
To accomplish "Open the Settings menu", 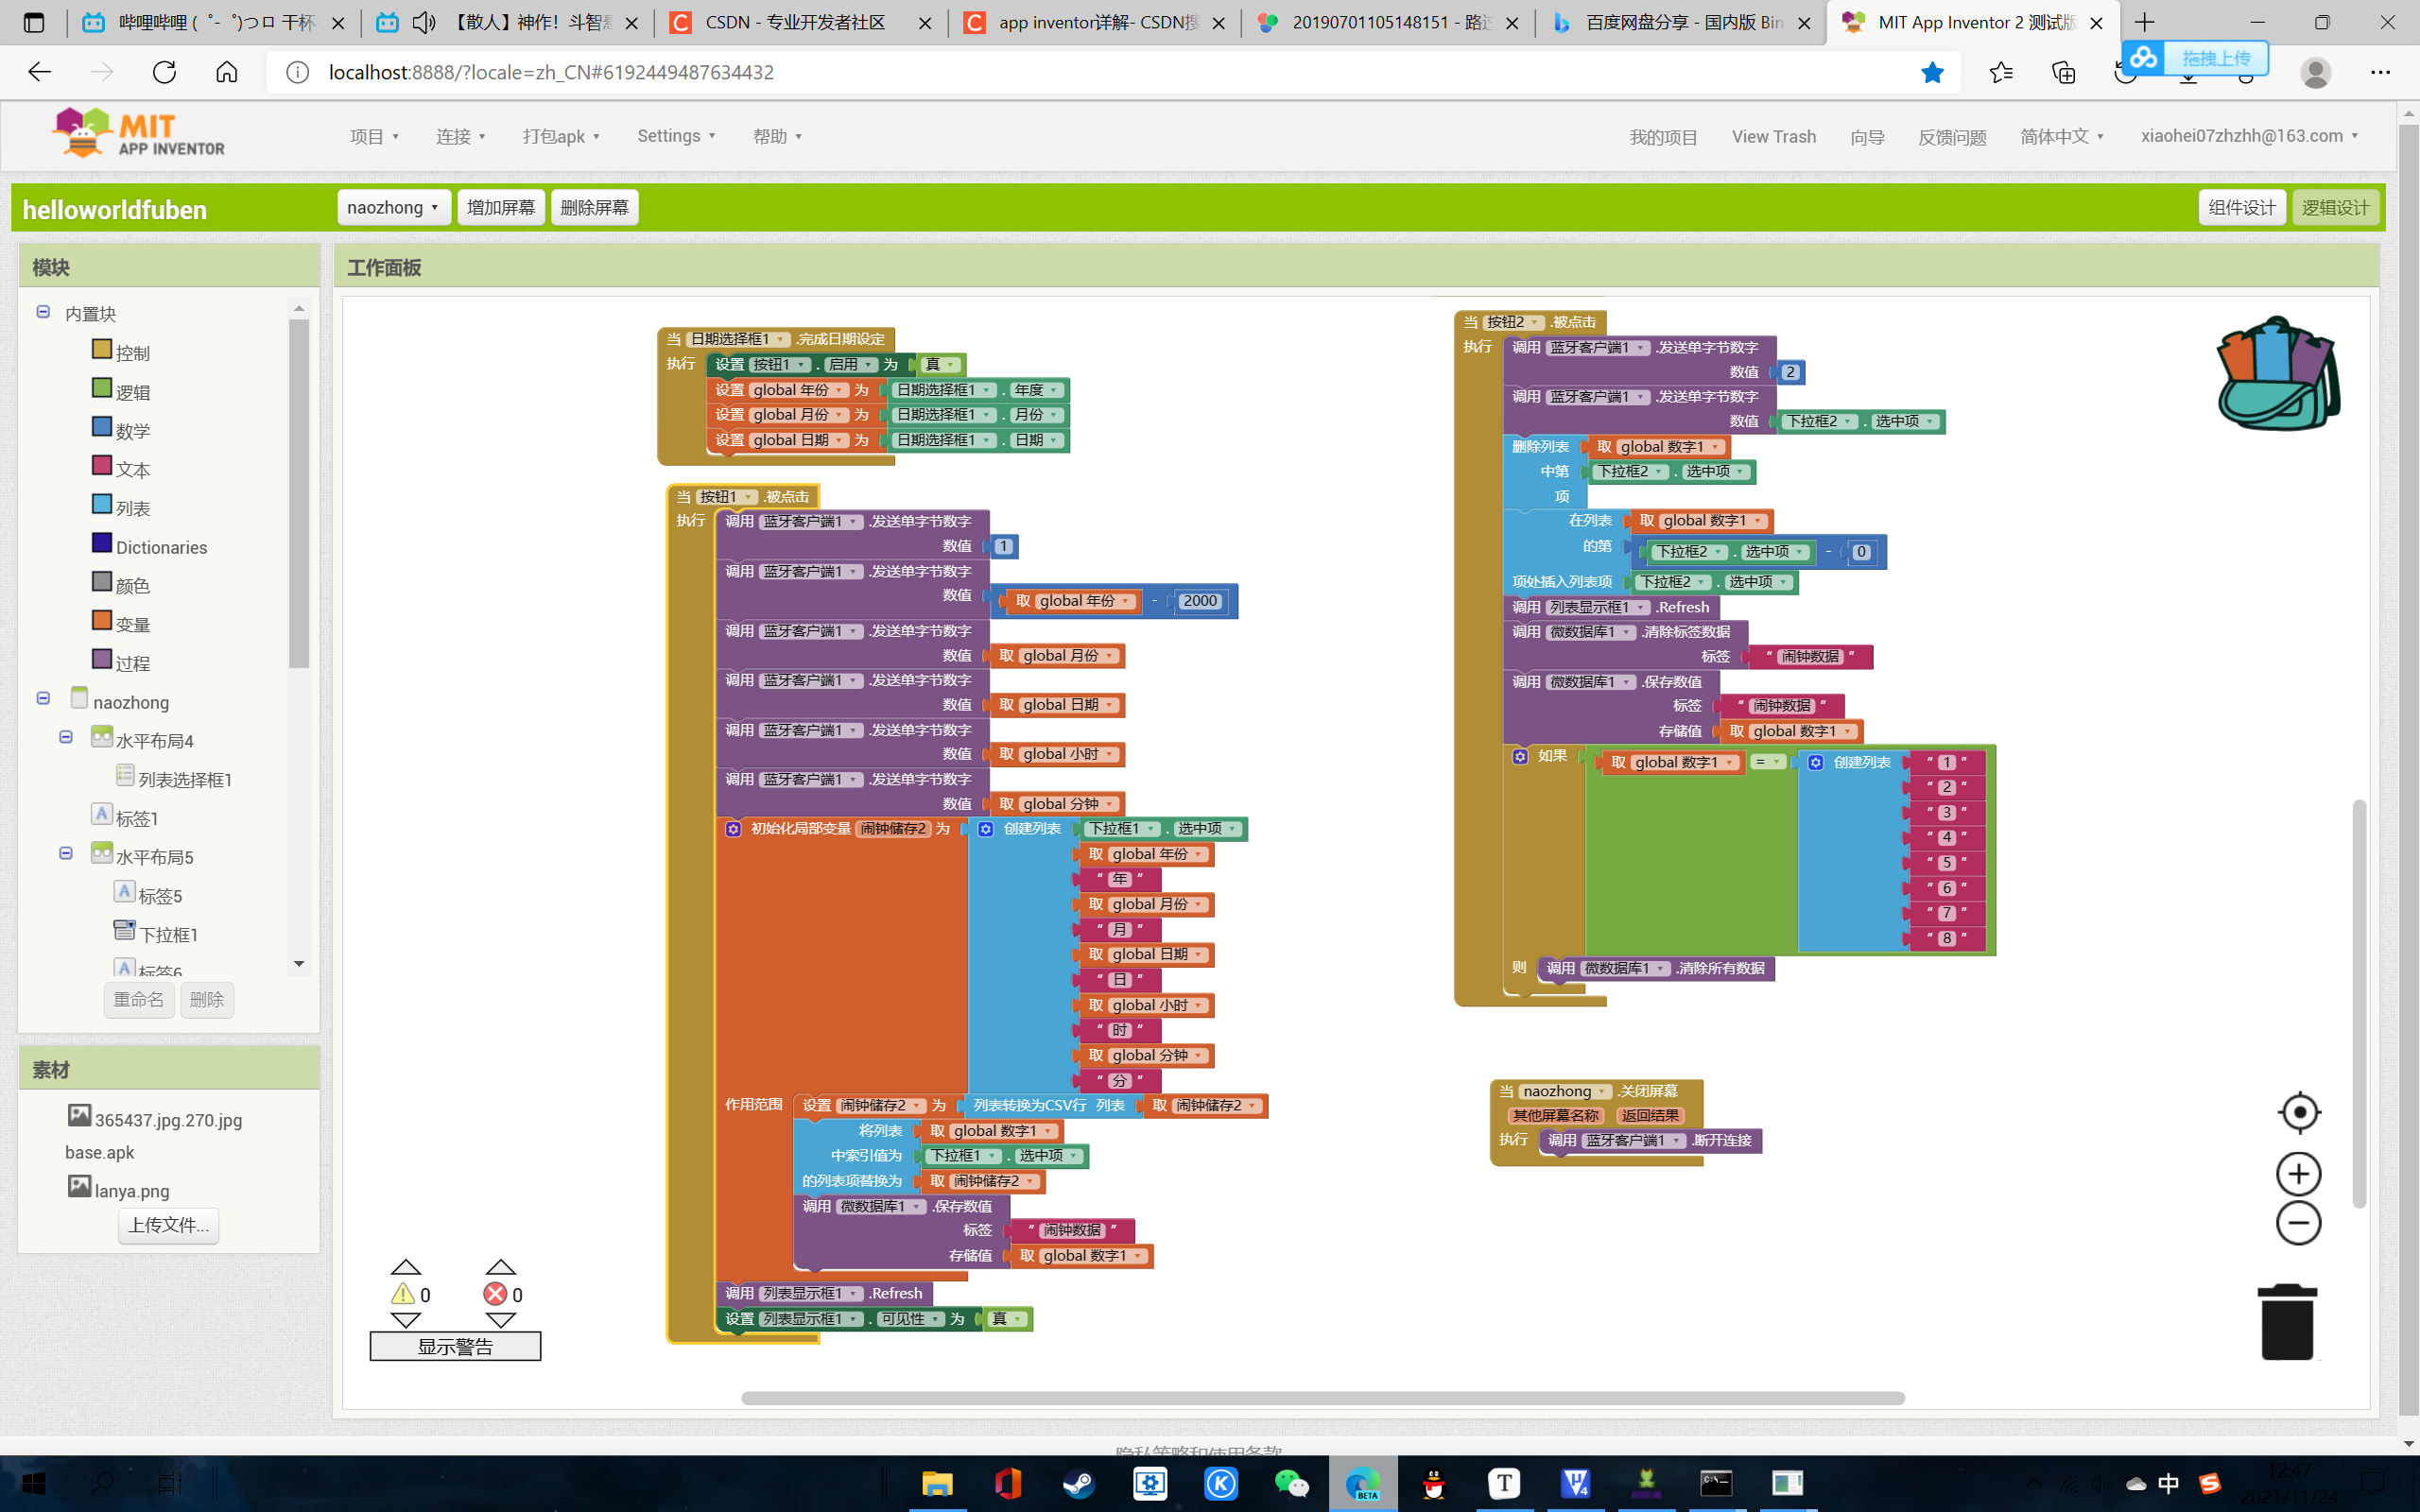I will [676, 136].
